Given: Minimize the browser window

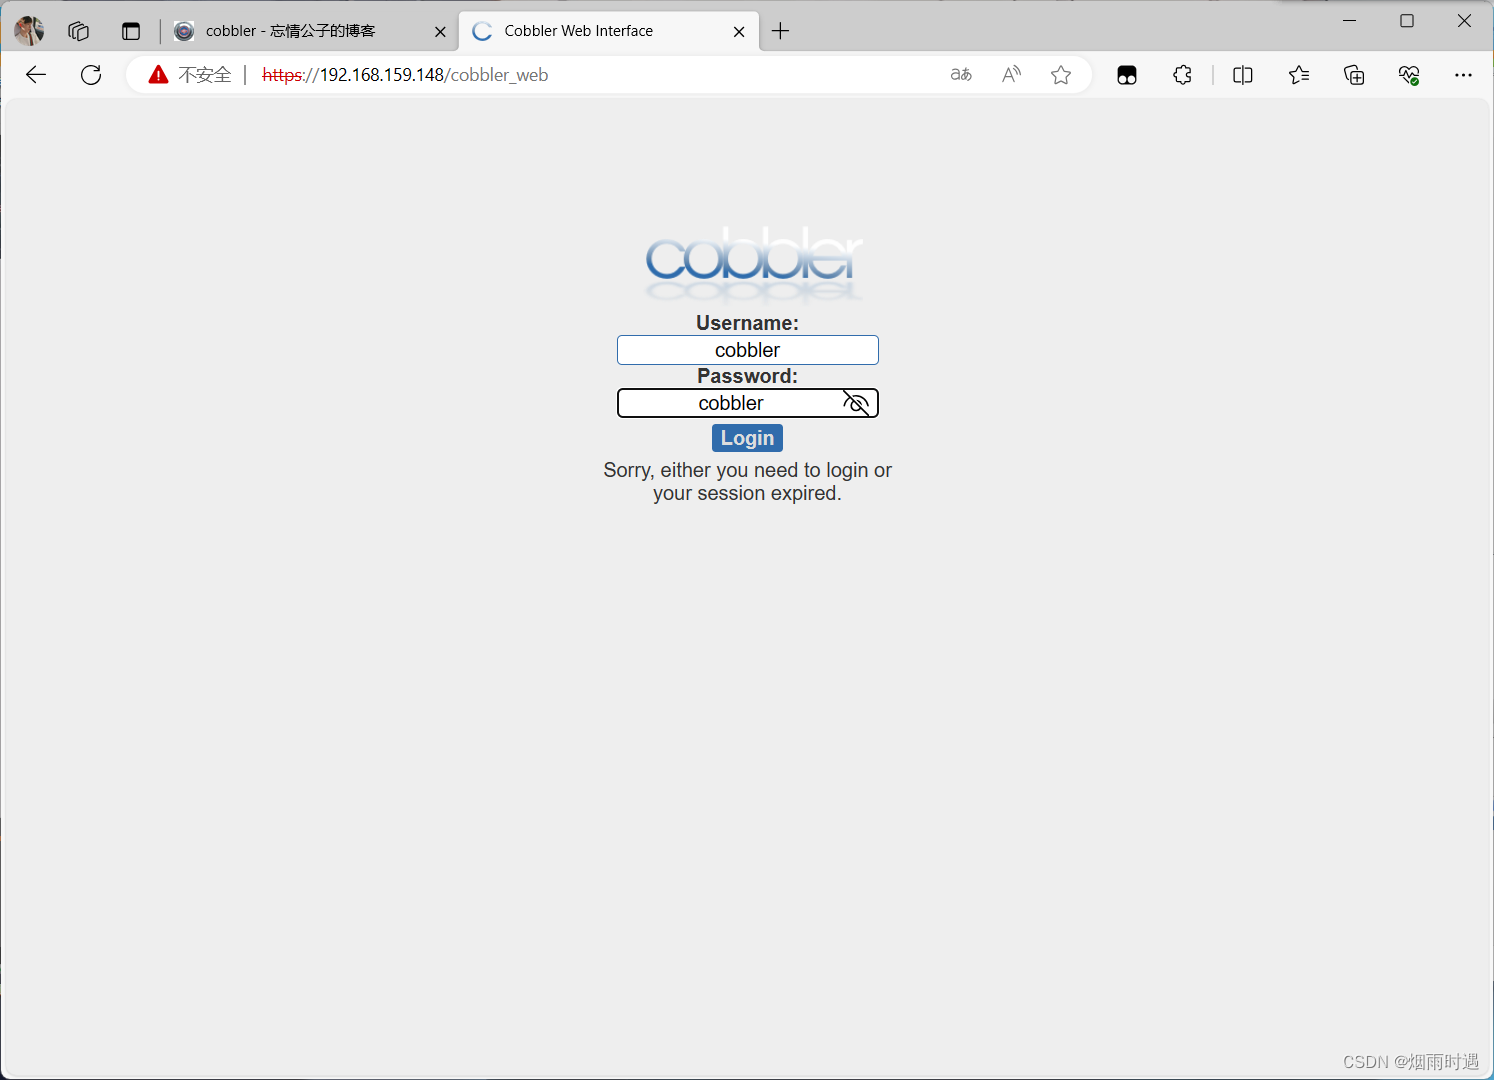Looking at the screenshot, I should 1349,21.
